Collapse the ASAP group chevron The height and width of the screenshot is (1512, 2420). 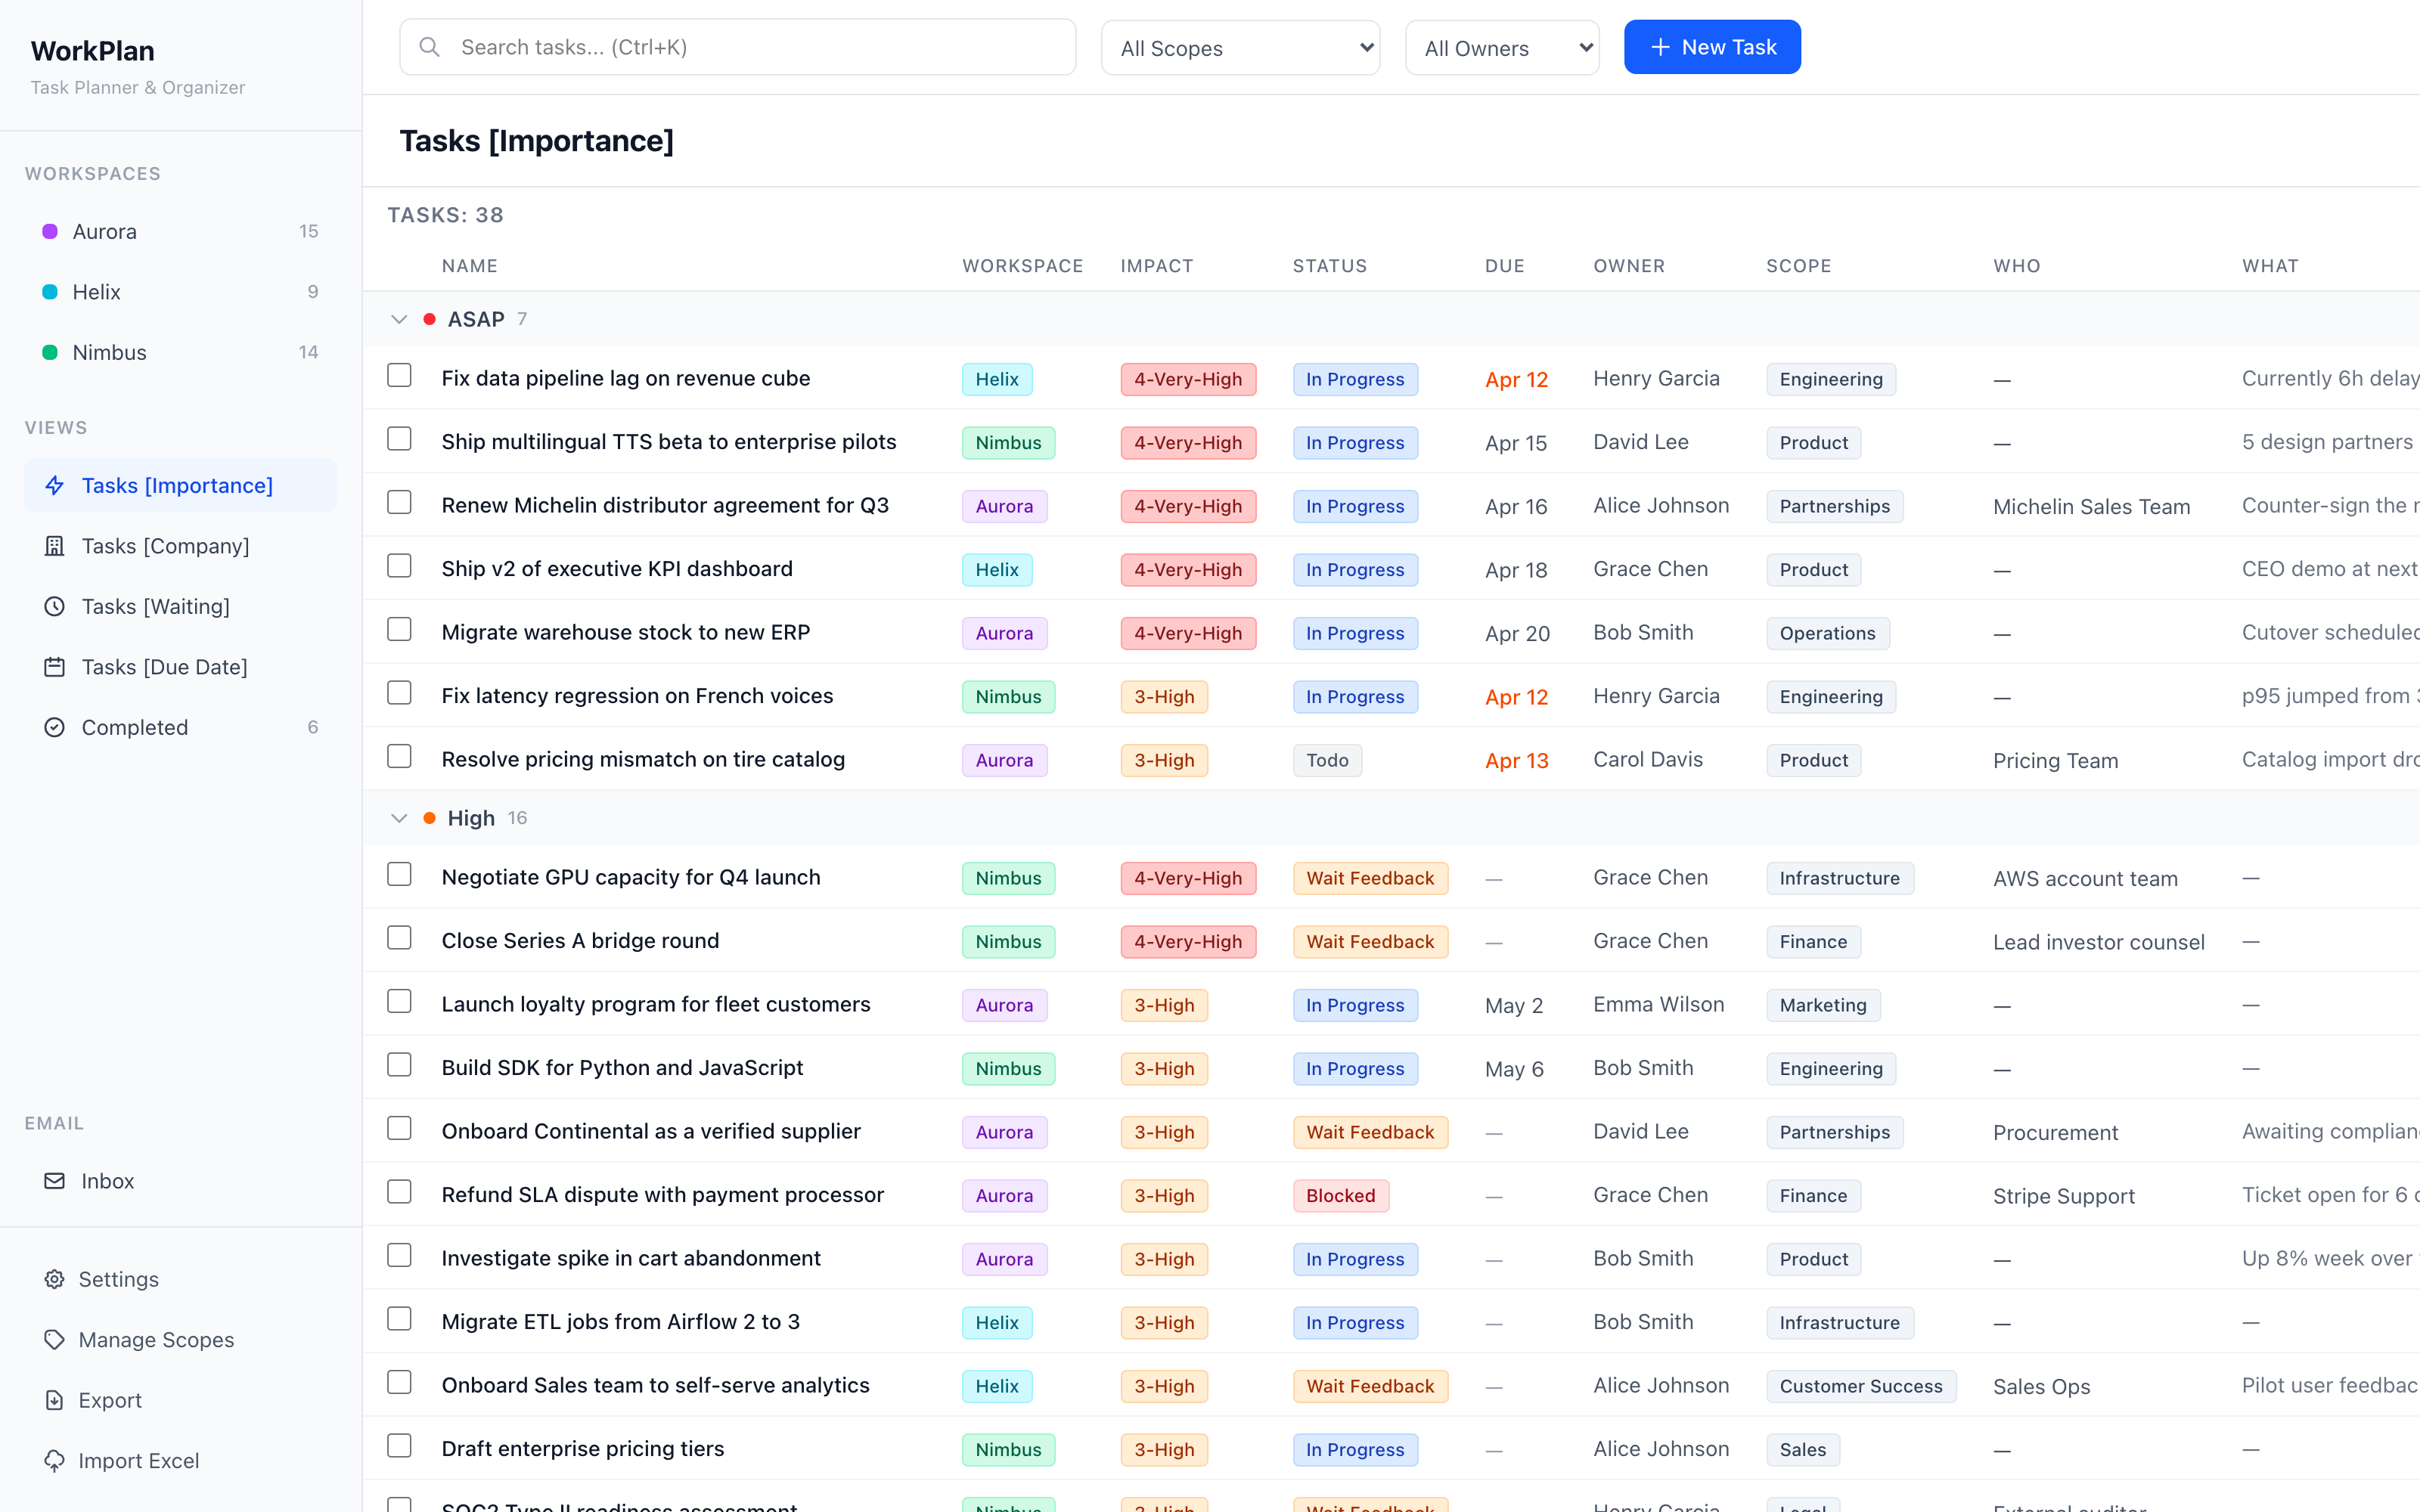point(399,320)
